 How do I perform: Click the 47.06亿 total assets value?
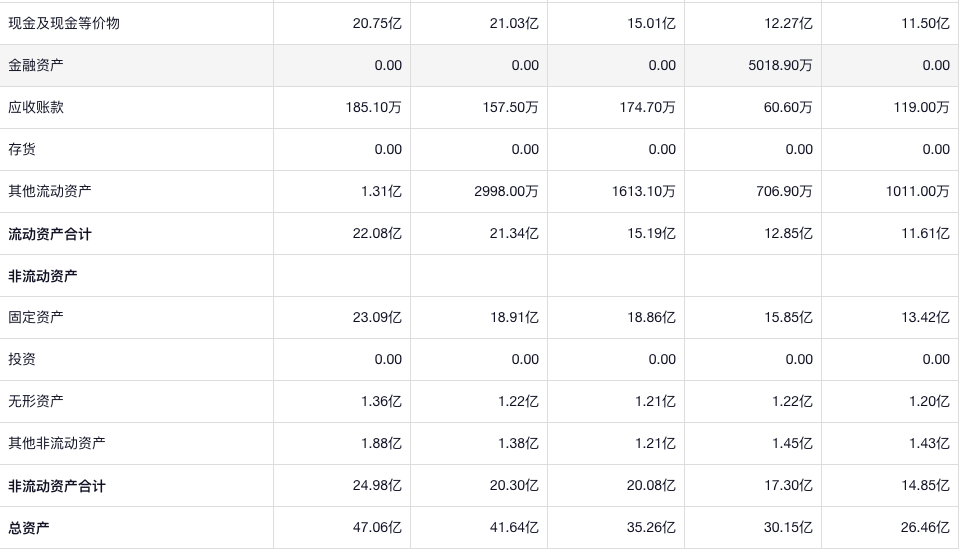point(381,527)
